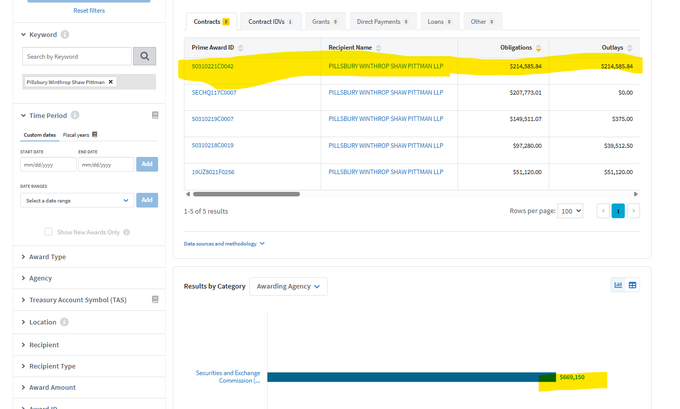Screen dimensions: 680x409
Task: Remove the Pillsbury Winthrop Shaw Pittman keyword chip
Action: coord(111,82)
